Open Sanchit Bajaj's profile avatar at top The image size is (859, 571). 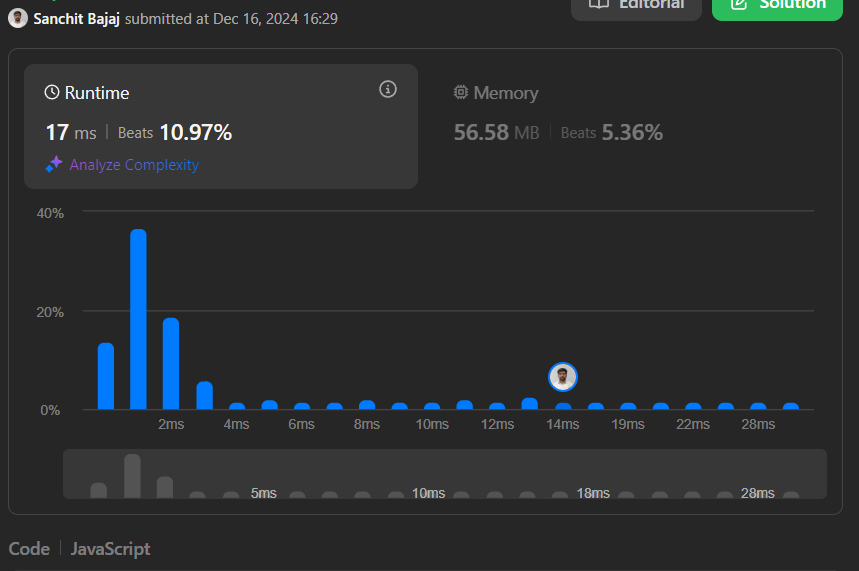[x=18, y=18]
